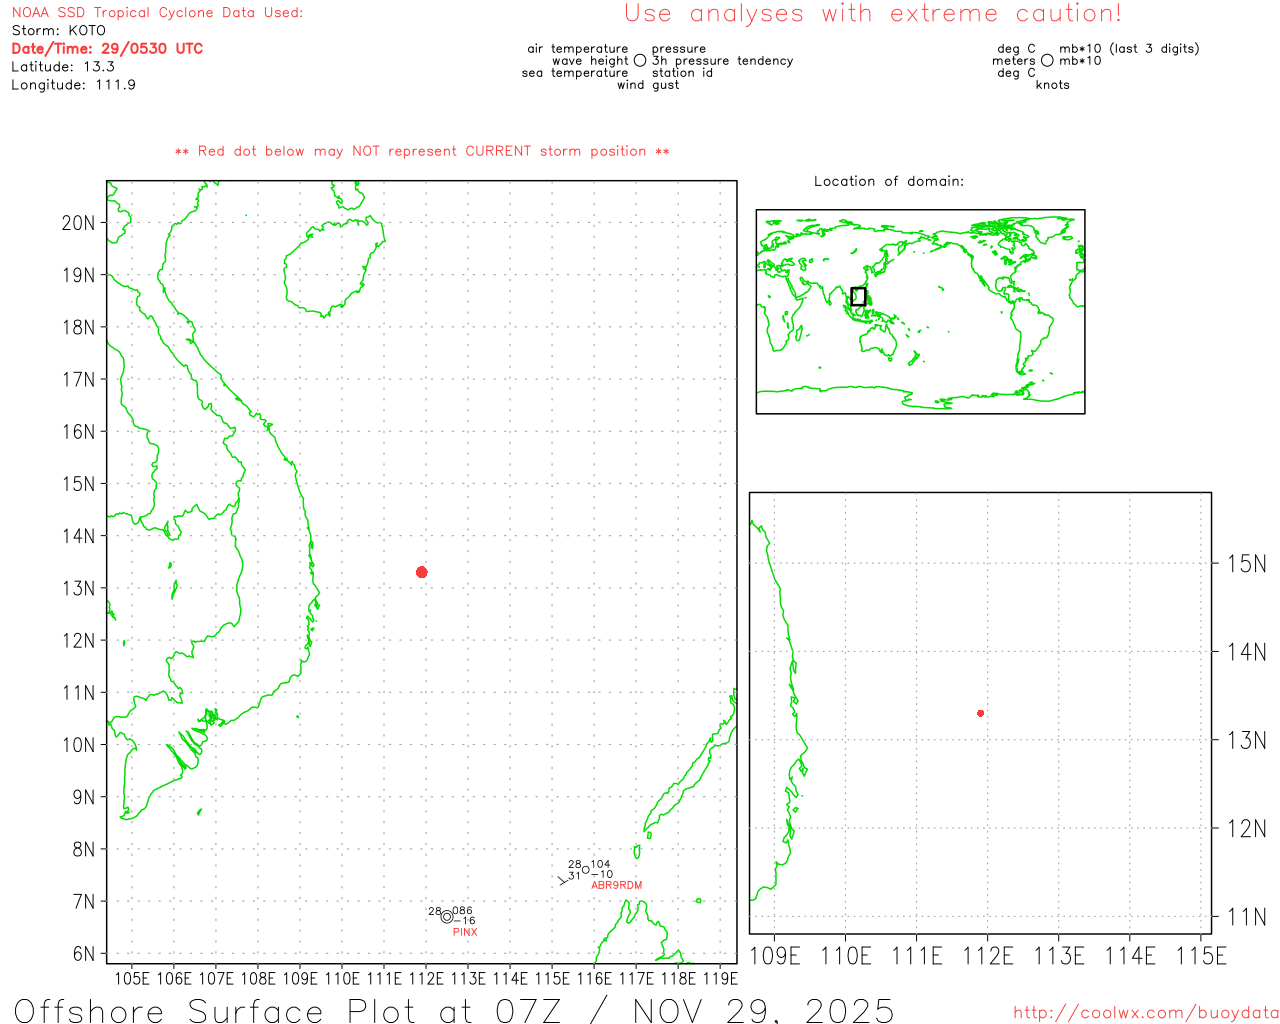Click the 'Location of domain:' caption
The height and width of the screenshot is (1024, 1280).
(x=888, y=181)
